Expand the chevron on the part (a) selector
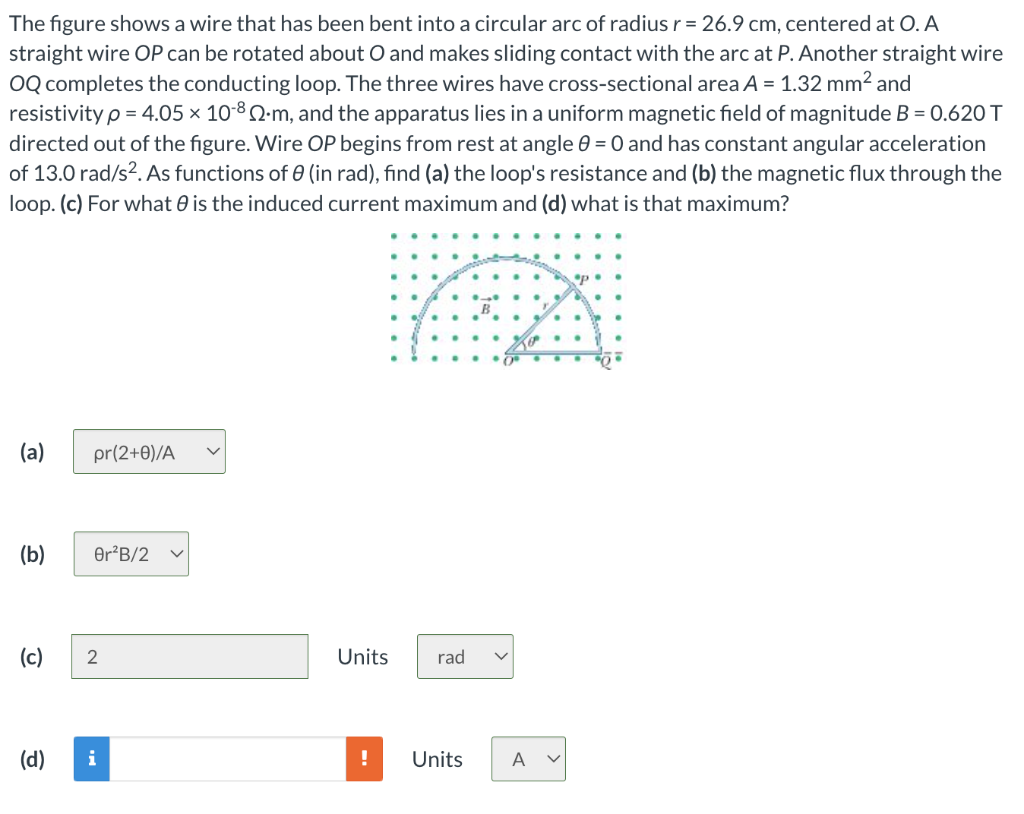This screenshot has width=1024, height=814. point(212,451)
